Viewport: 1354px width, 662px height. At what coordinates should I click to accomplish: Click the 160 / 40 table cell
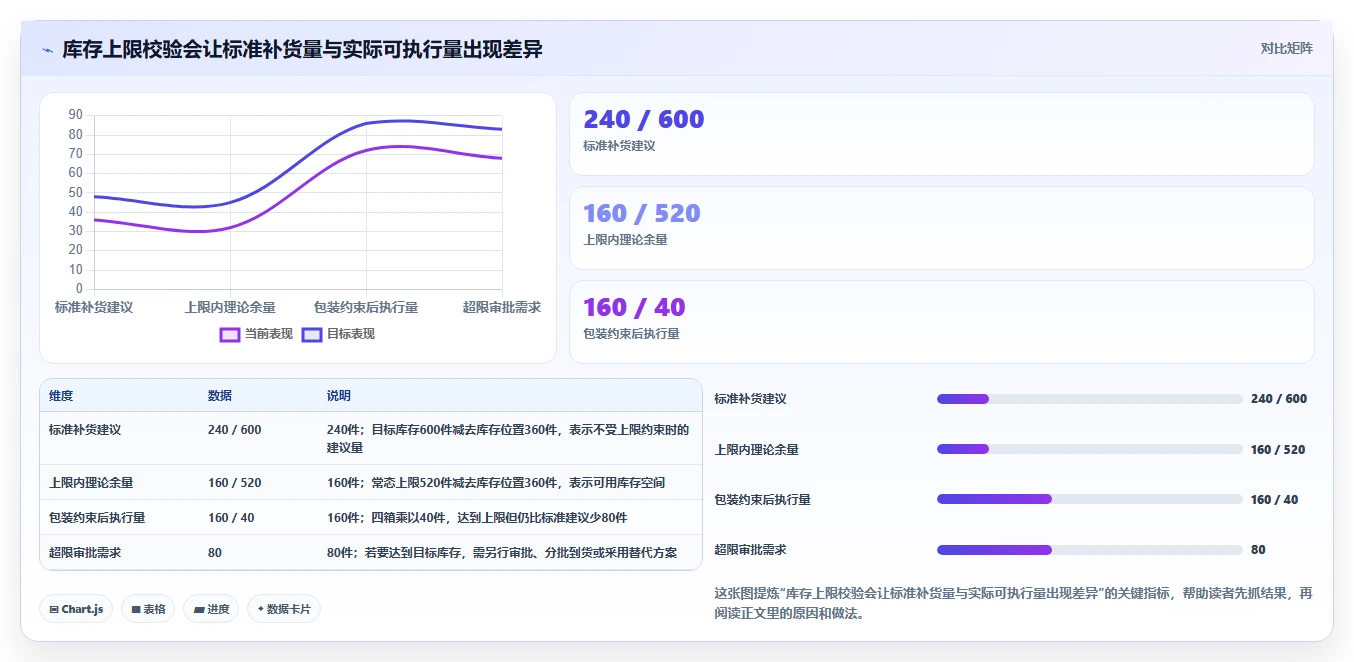point(231,518)
